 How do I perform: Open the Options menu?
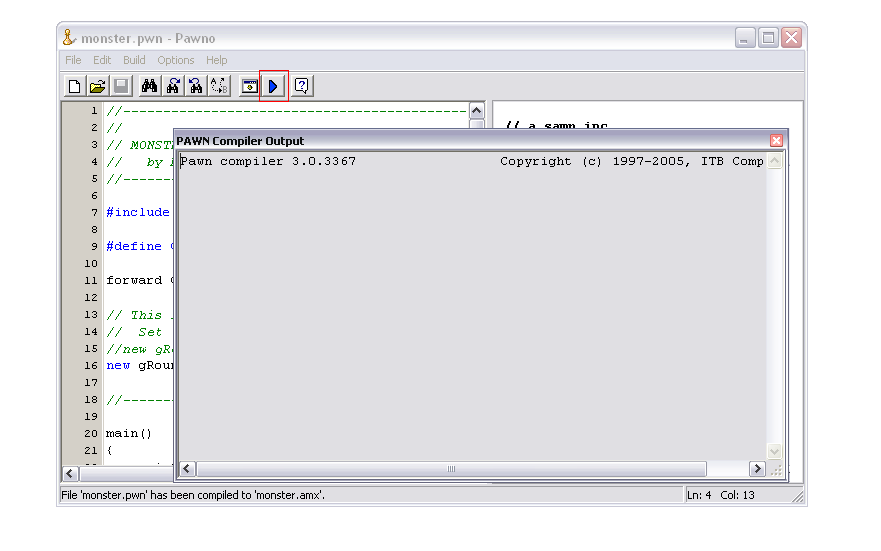(175, 60)
